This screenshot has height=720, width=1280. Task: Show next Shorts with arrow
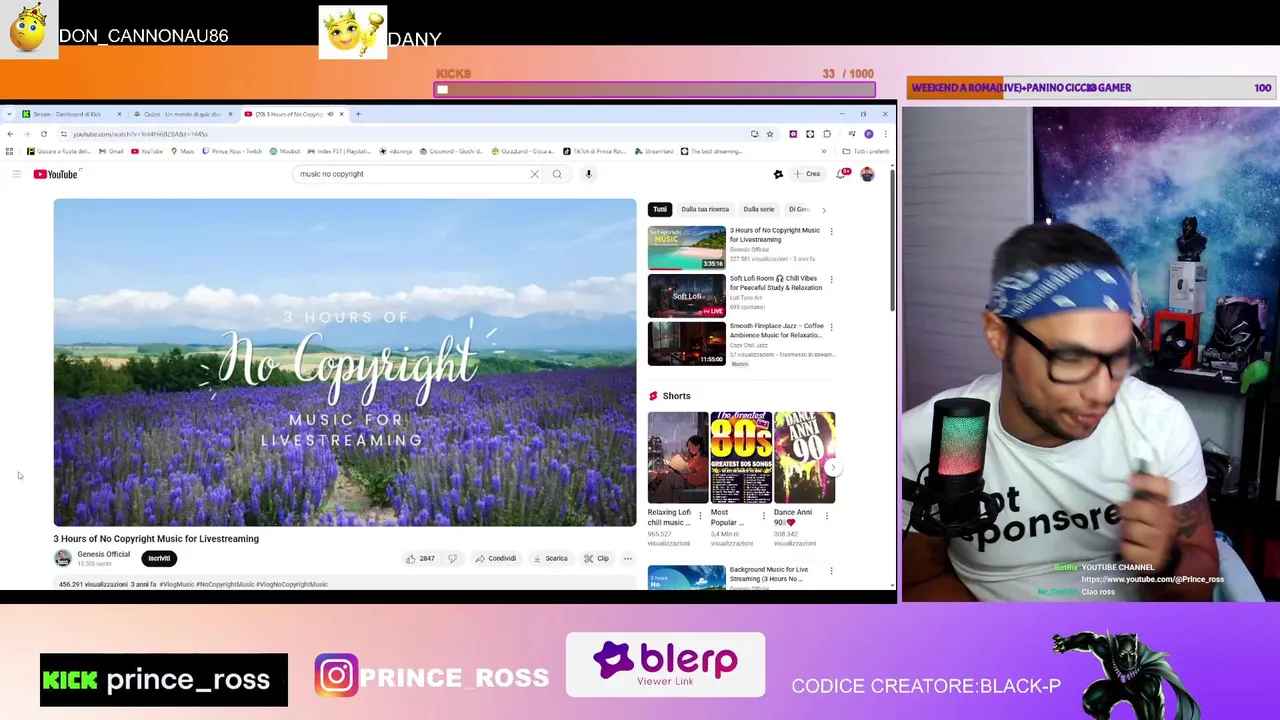pyautogui.click(x=833, y=467)
